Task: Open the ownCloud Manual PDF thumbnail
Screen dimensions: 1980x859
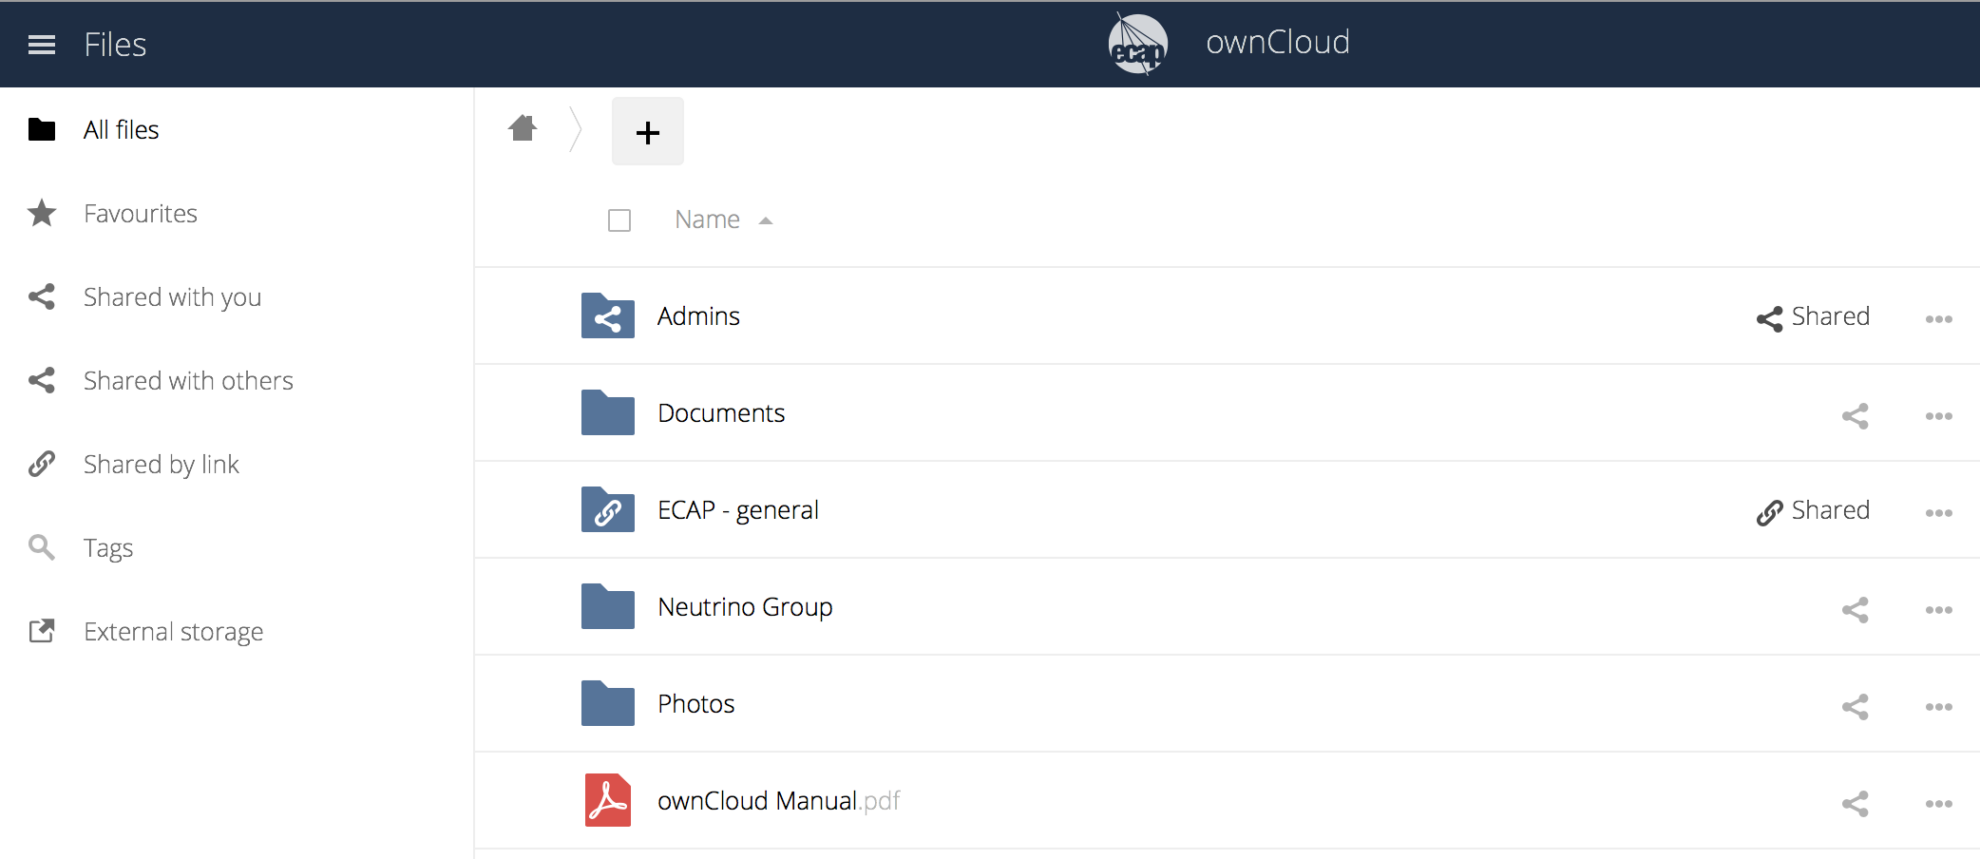Action: tap(607, 800)
